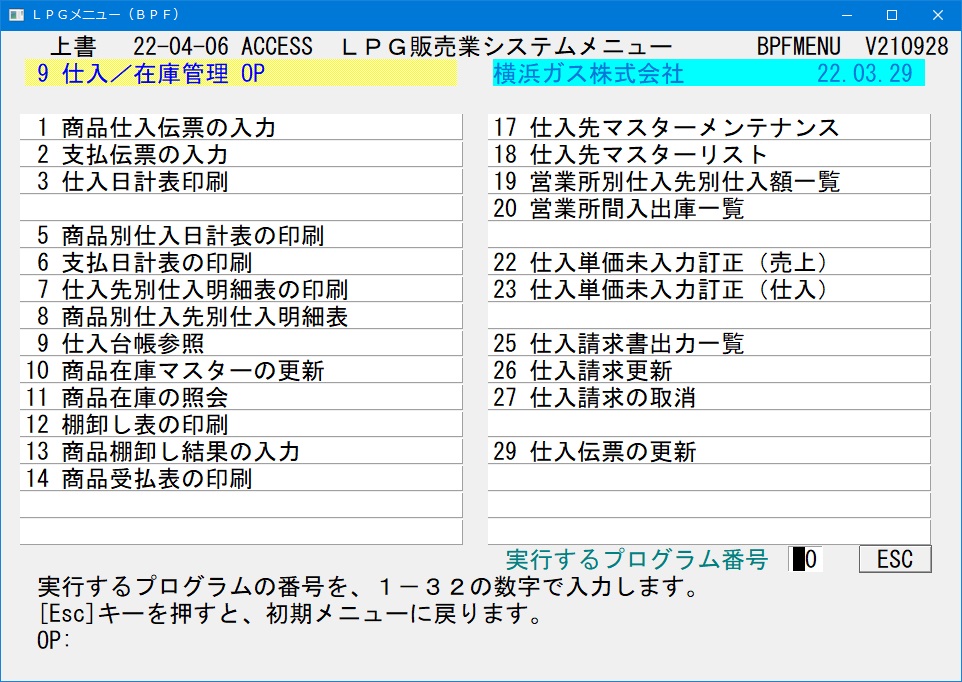Select 6 支払日計表の印刷
The height and width of the screenshot is (682, 962).
241,262
